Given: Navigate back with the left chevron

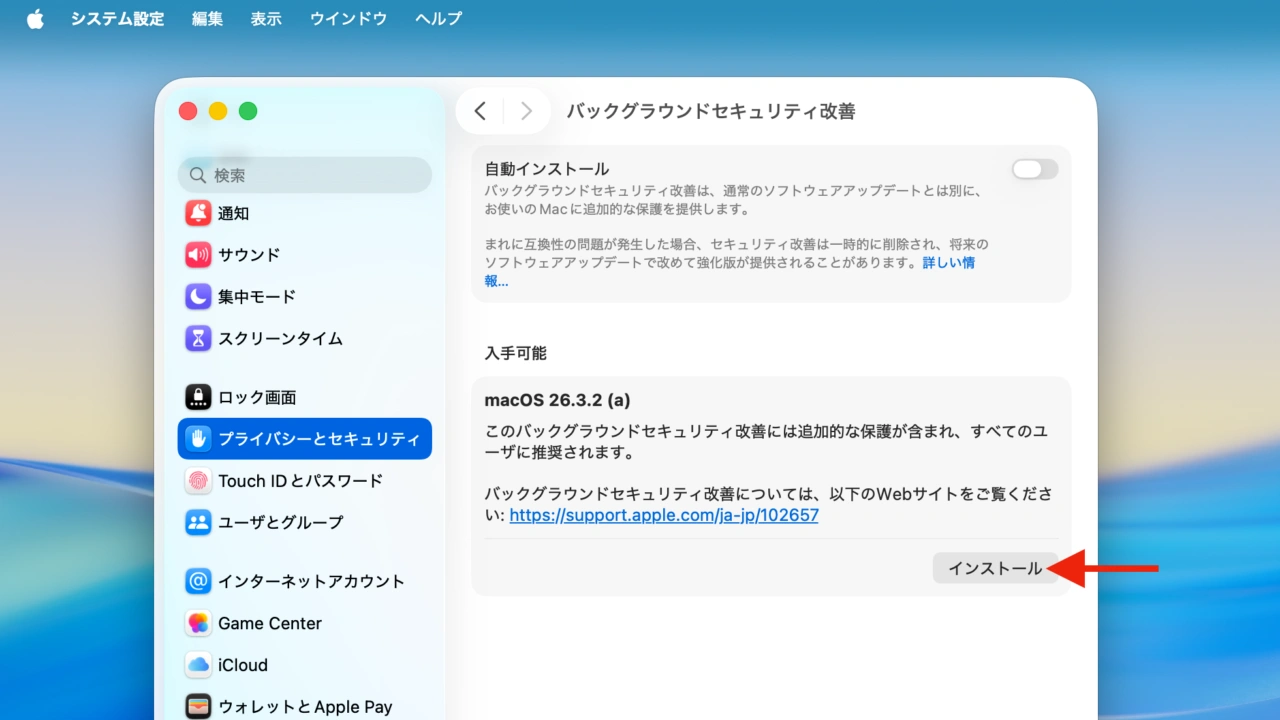Looking at the screenshot, I should point(480,111).
